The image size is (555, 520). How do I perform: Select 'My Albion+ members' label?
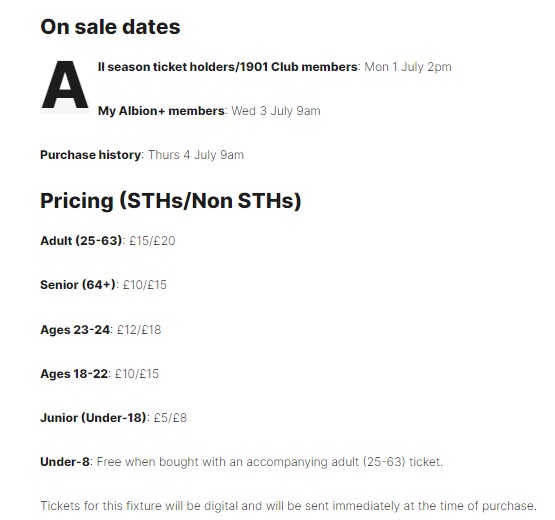point(161,111)
